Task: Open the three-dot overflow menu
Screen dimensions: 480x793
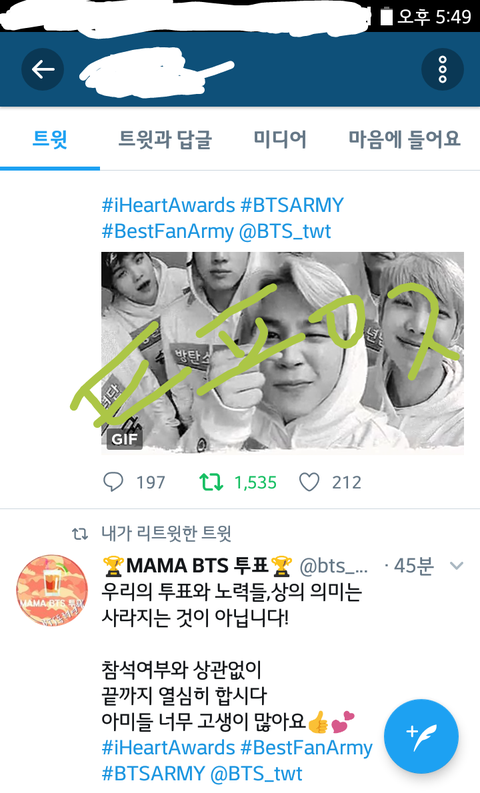Action: [x=443, y=69]
